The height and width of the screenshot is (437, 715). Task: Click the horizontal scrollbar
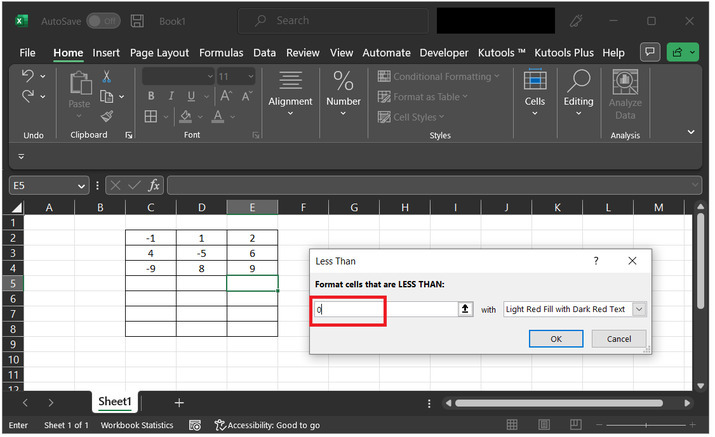(559, 403)
